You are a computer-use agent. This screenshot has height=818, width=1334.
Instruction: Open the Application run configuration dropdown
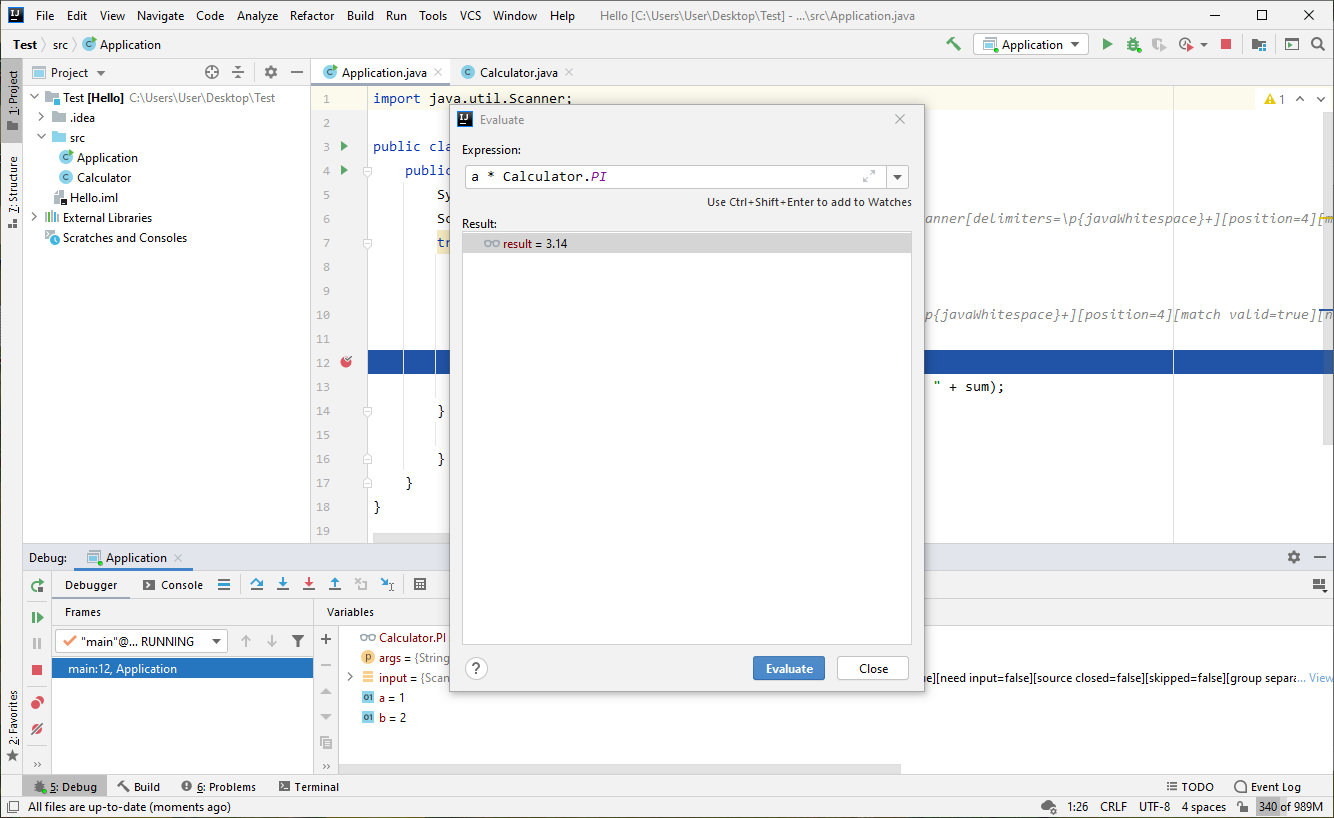(1032, 44)
